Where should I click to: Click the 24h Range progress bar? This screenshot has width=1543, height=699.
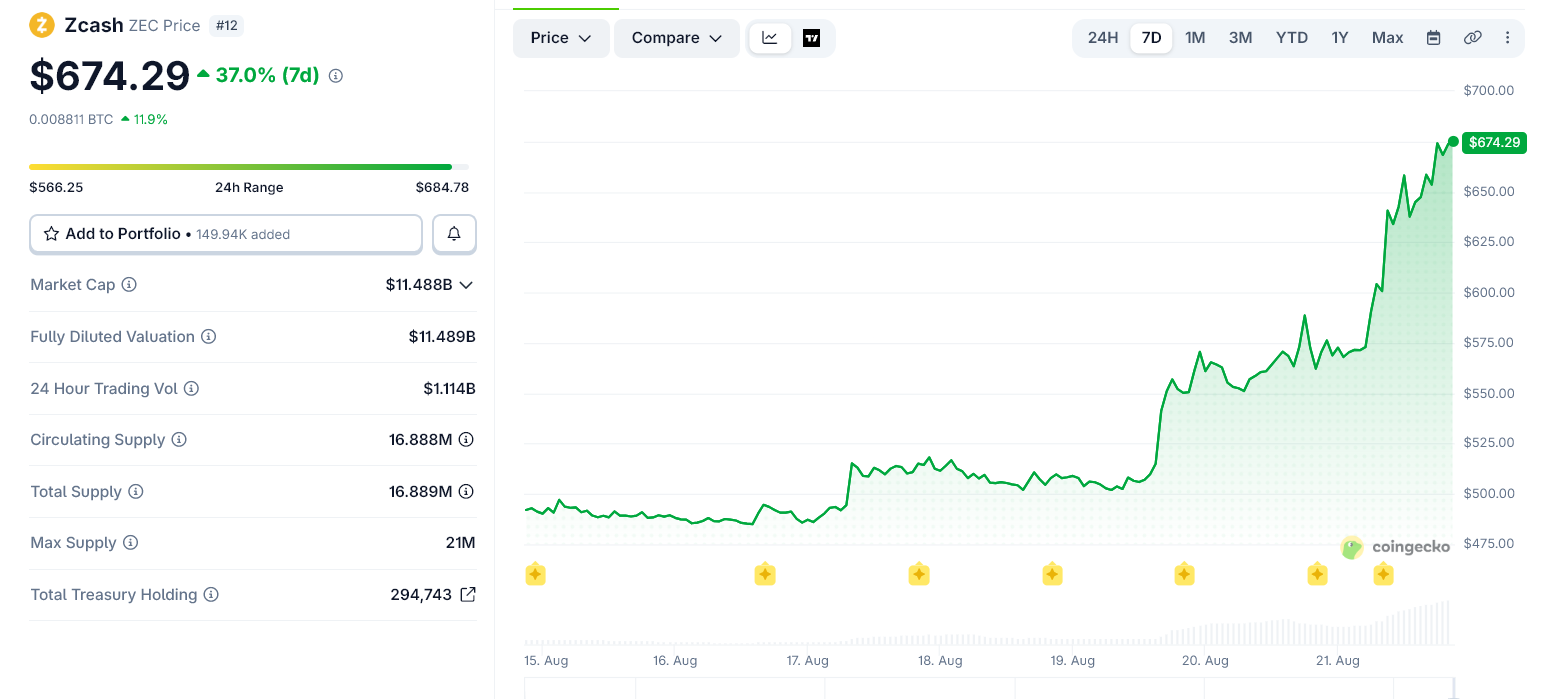point(249,167)
